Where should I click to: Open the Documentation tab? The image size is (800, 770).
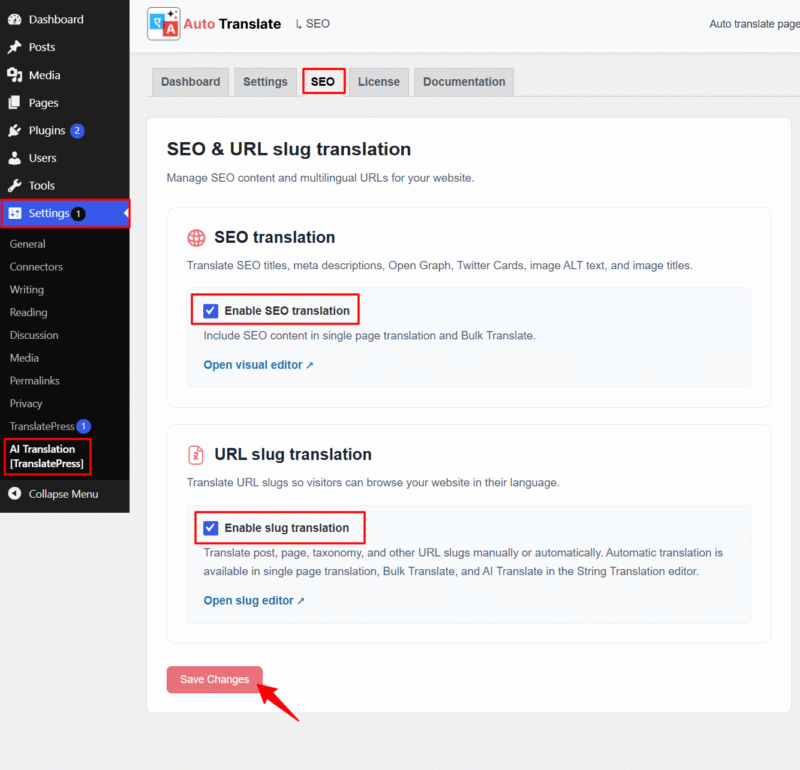(x=464, y=82)
